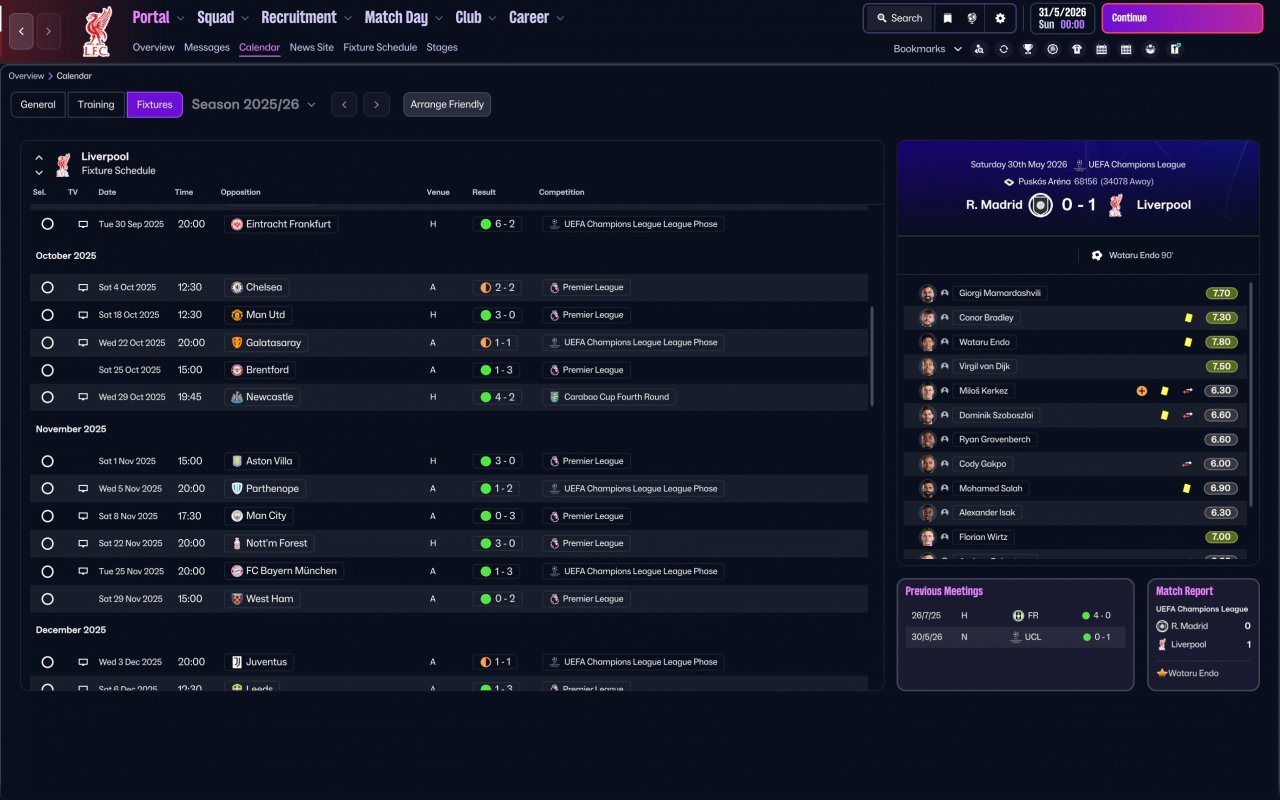
Task: Go to the next season
Action: (377, 105)
